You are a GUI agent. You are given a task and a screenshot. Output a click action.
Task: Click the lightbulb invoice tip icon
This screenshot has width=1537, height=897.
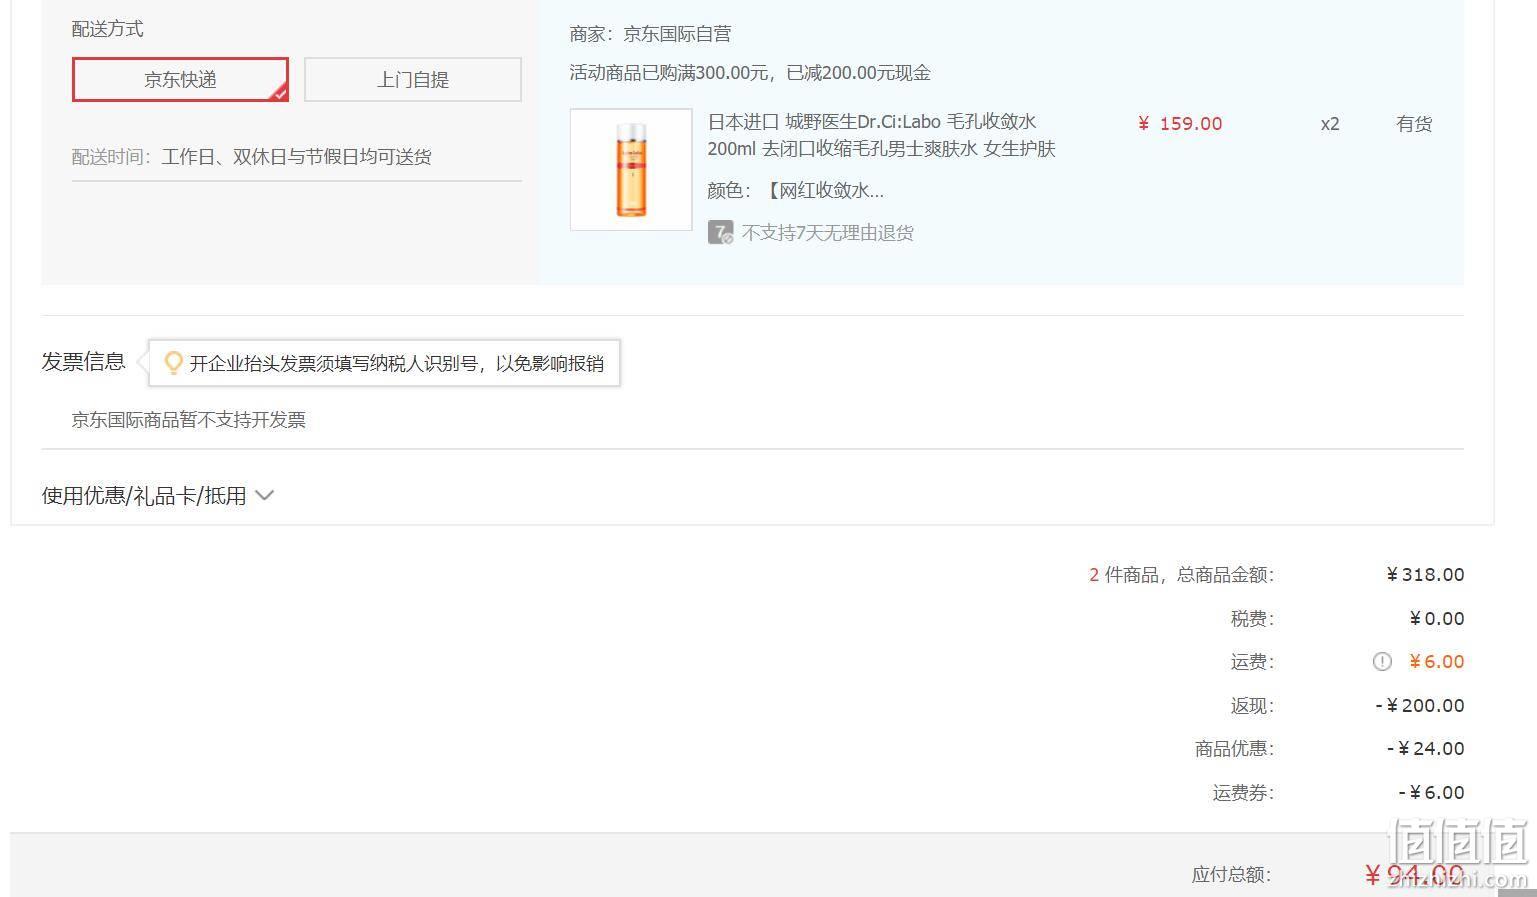tap(173, 363)
